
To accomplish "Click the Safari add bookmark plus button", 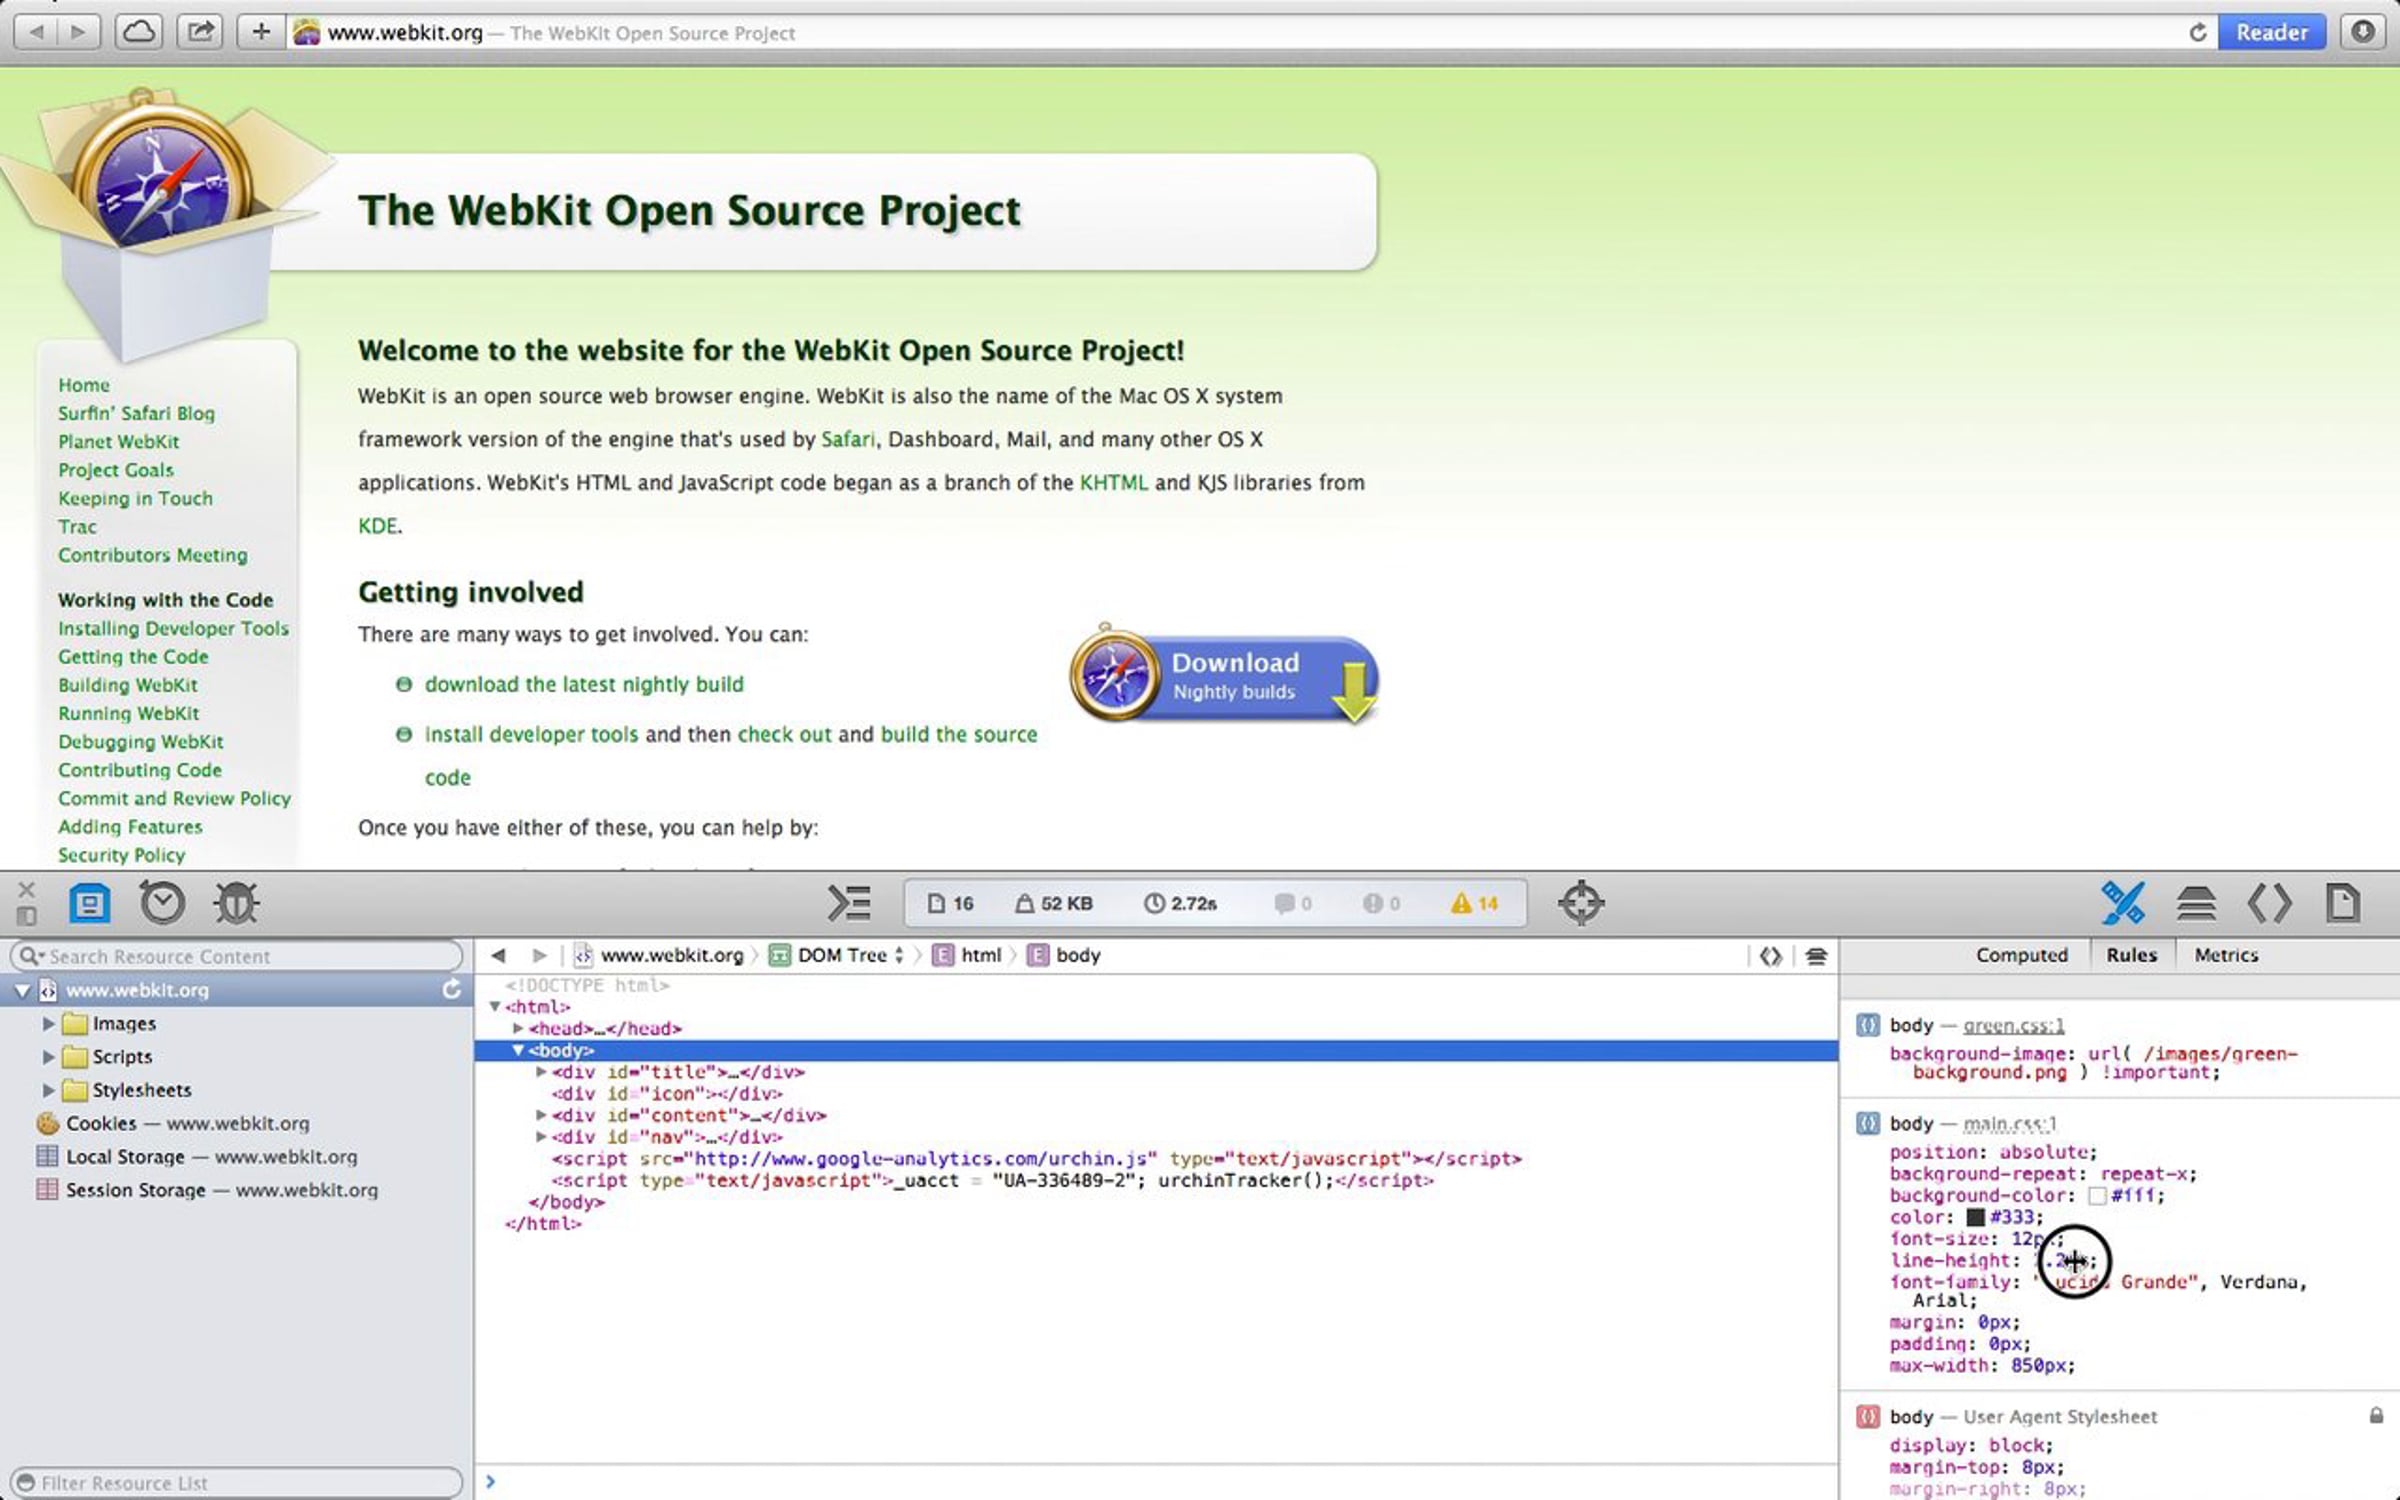I will tap(261, 32).
